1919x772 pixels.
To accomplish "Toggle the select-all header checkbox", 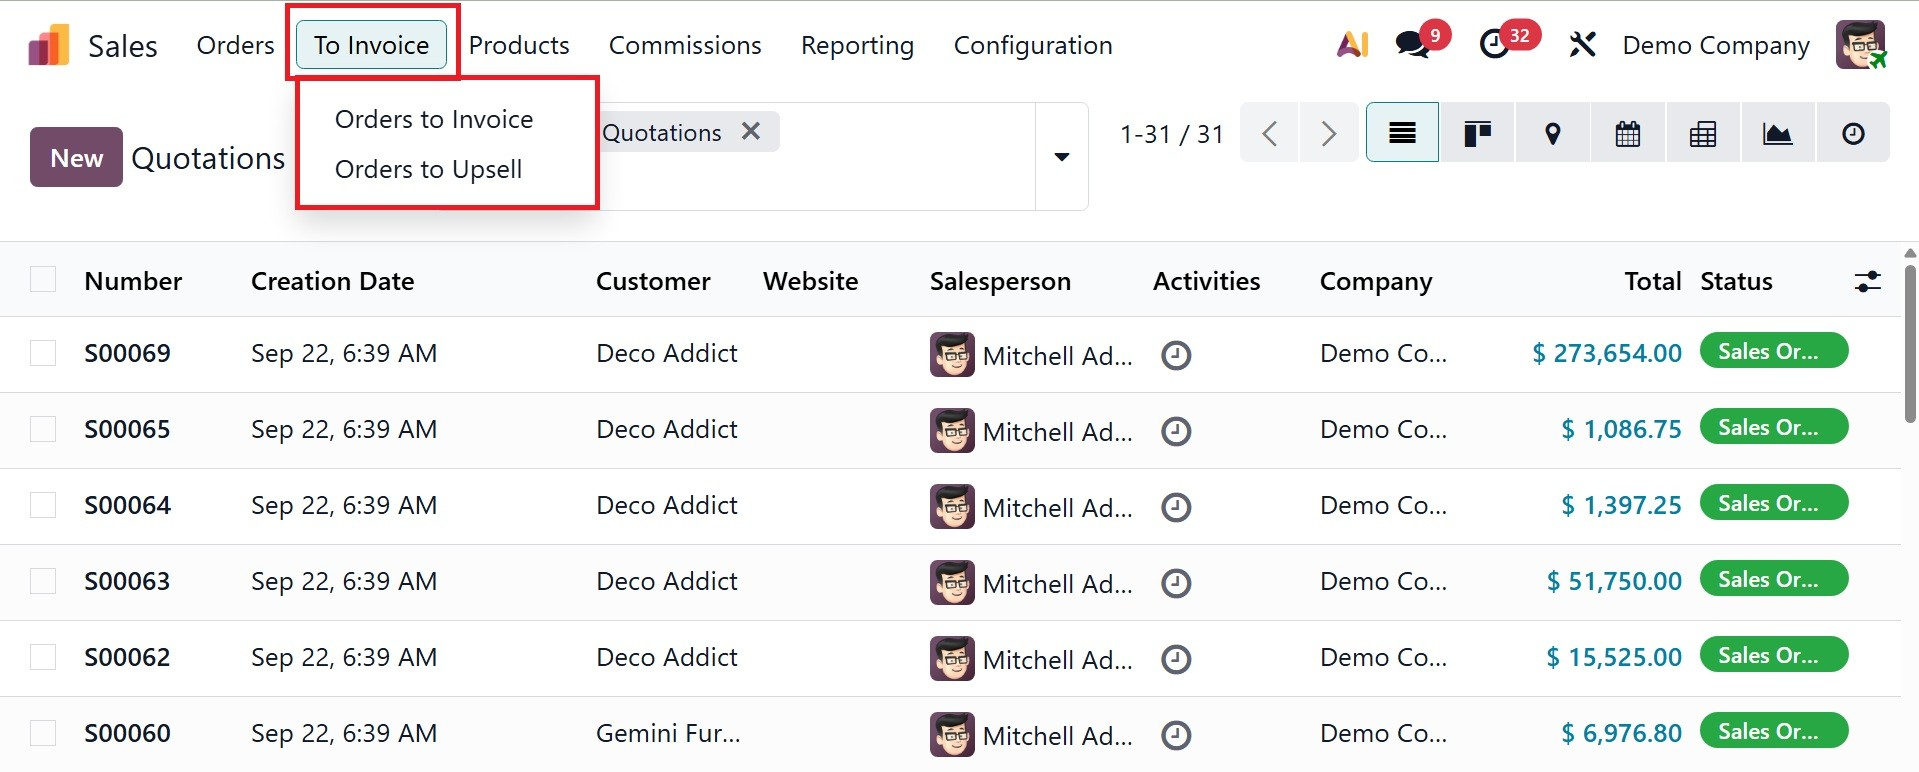I will (43, 279).
